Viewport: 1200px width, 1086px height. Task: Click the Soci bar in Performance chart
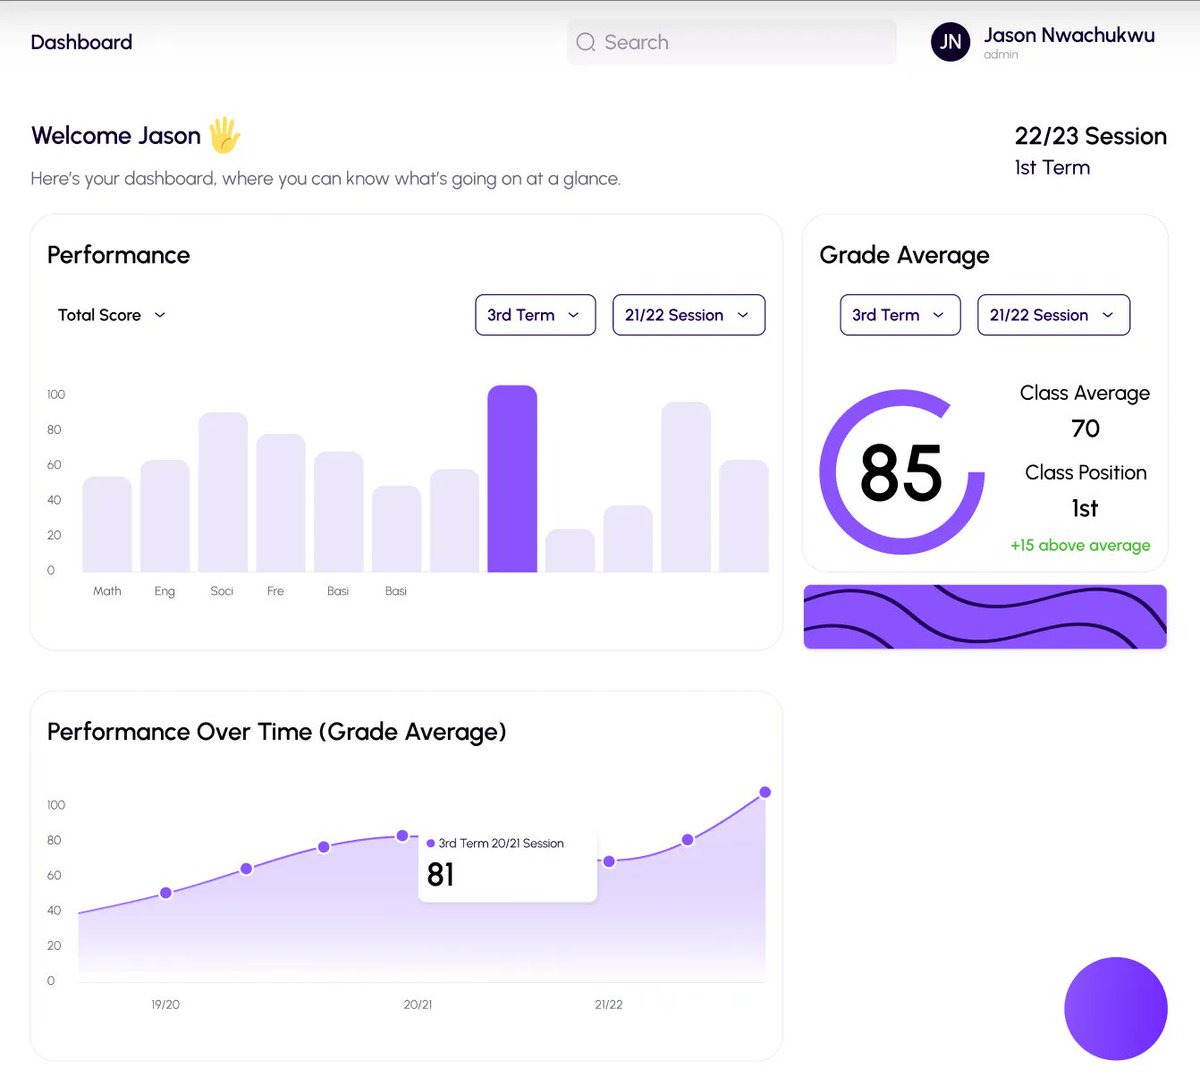tap(223, 492)
